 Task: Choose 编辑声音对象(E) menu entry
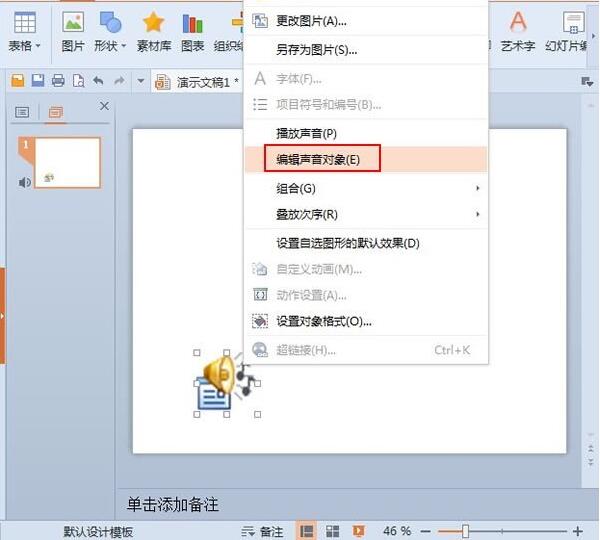click(x=365, y=159)
